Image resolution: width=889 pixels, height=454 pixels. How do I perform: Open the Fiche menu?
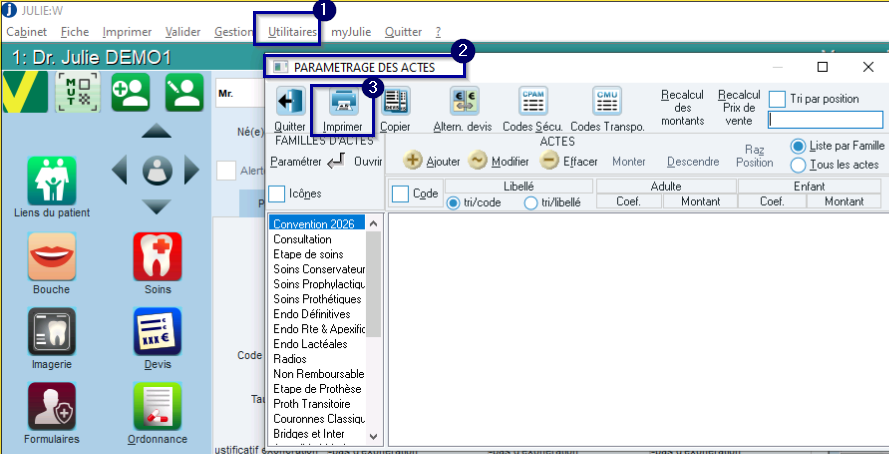coord(75,32)
